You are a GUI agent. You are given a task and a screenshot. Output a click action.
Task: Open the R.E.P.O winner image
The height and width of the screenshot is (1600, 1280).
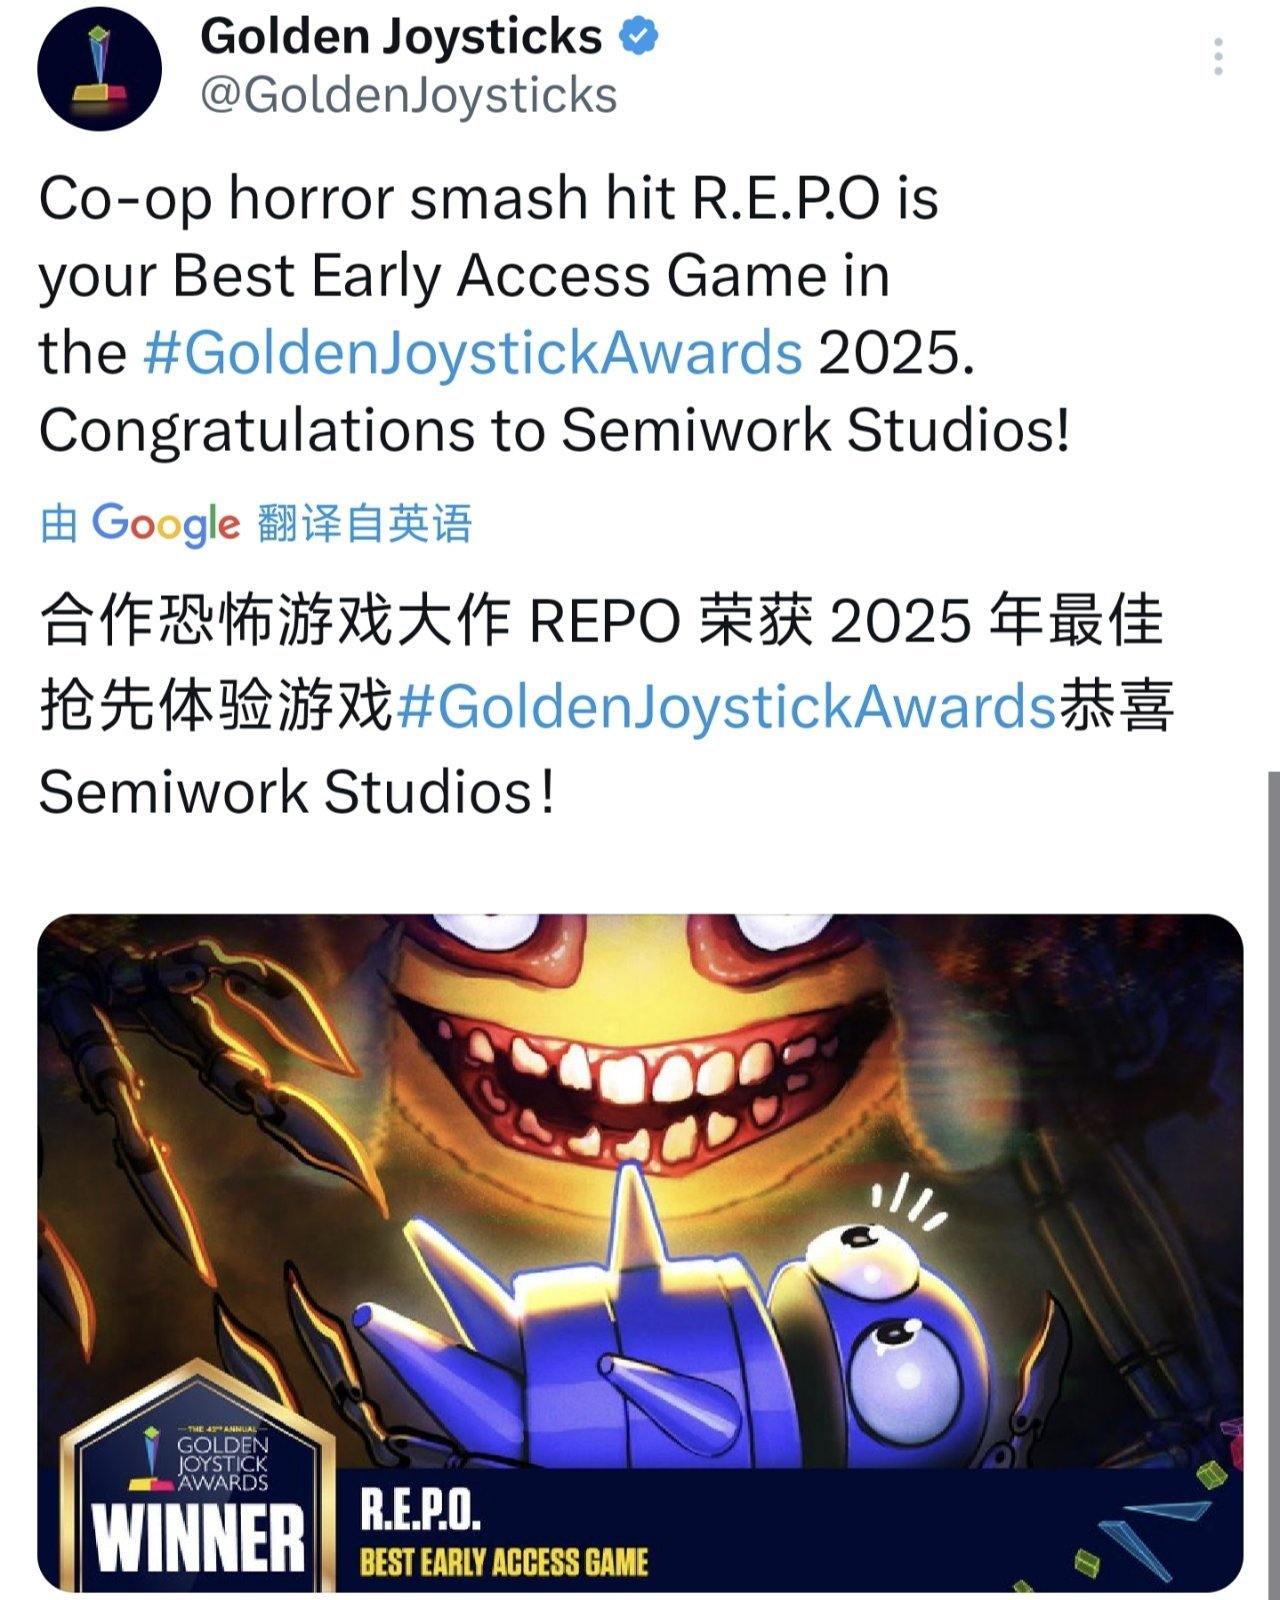pyautogui.click(x=640, y=1252)
